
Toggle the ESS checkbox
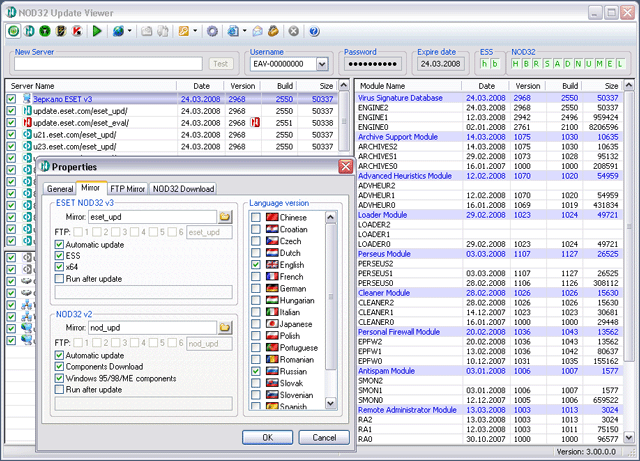click(59, 256)
